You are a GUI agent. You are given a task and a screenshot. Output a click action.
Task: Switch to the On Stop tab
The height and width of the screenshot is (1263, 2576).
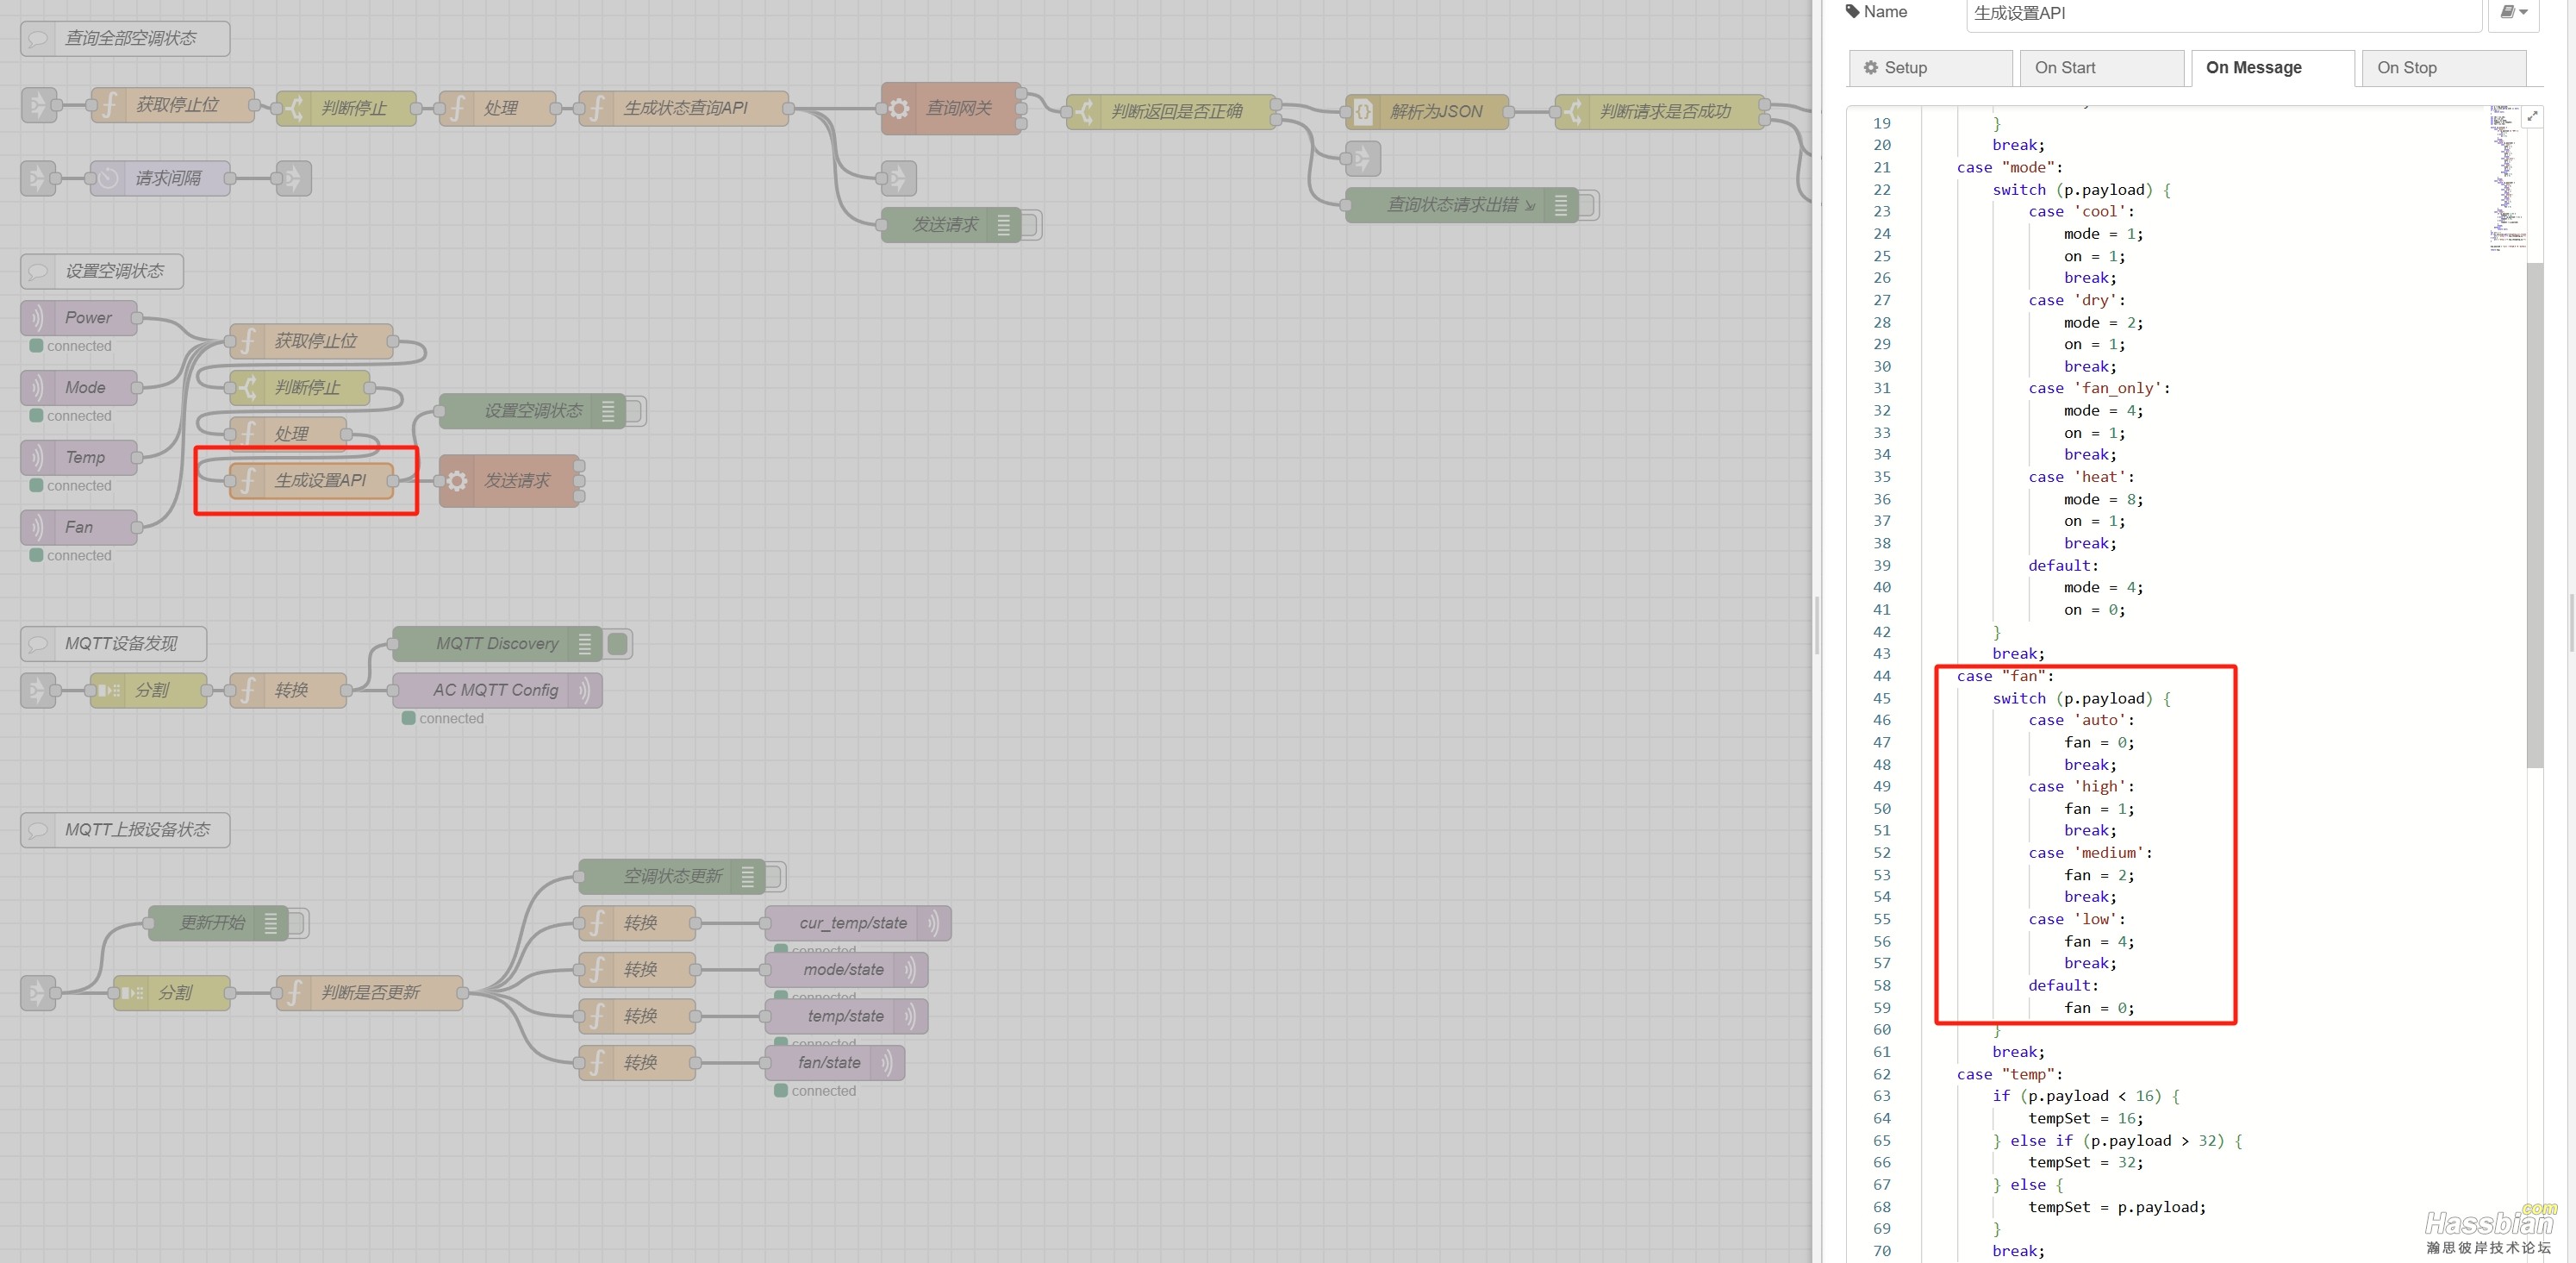coord(2445,68)
